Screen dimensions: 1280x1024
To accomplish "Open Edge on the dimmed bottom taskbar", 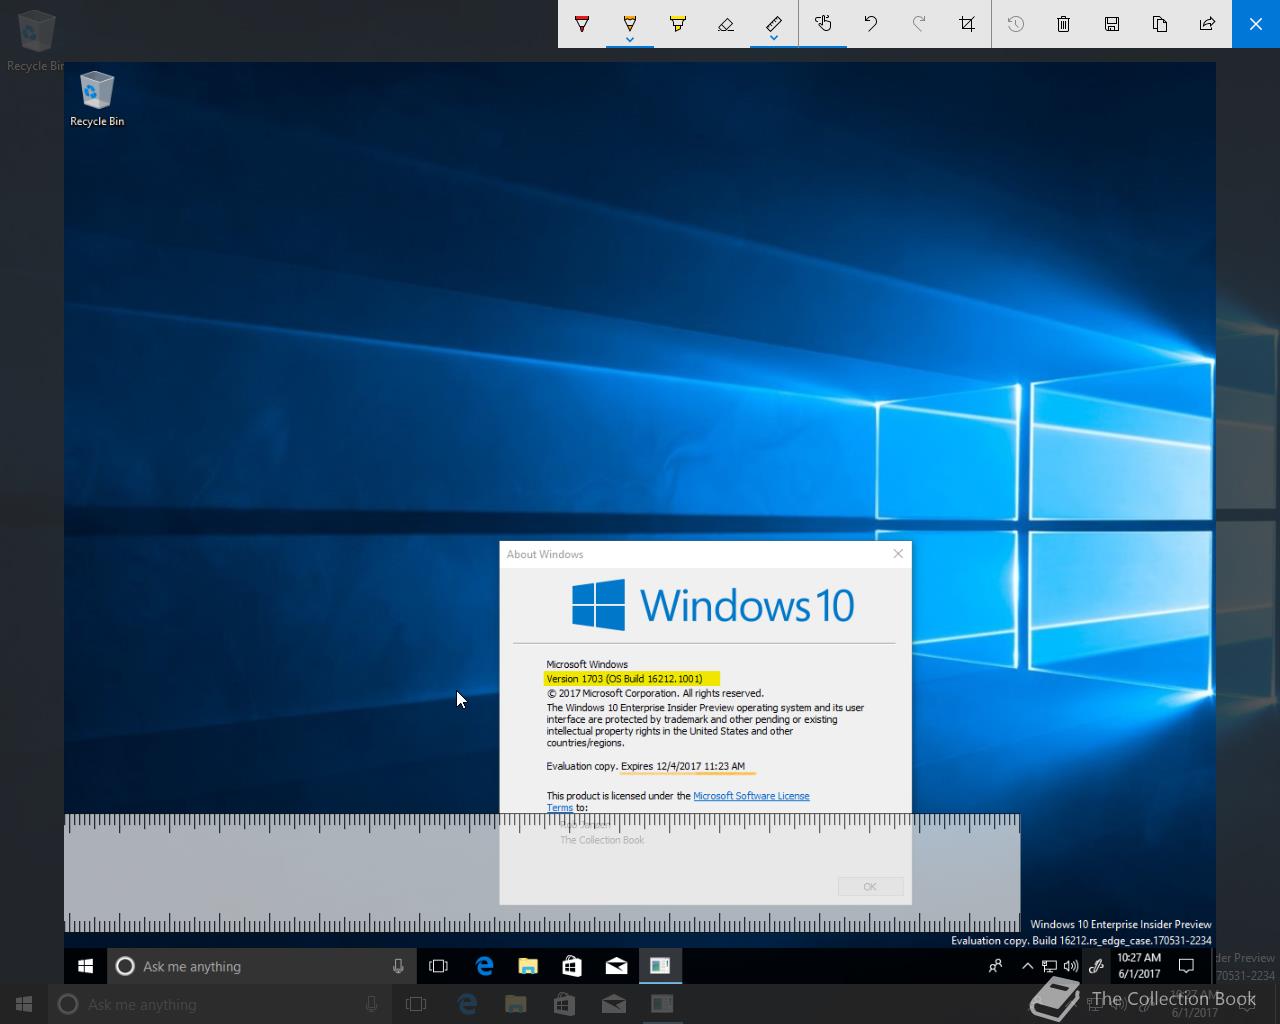I will 467,1004.
